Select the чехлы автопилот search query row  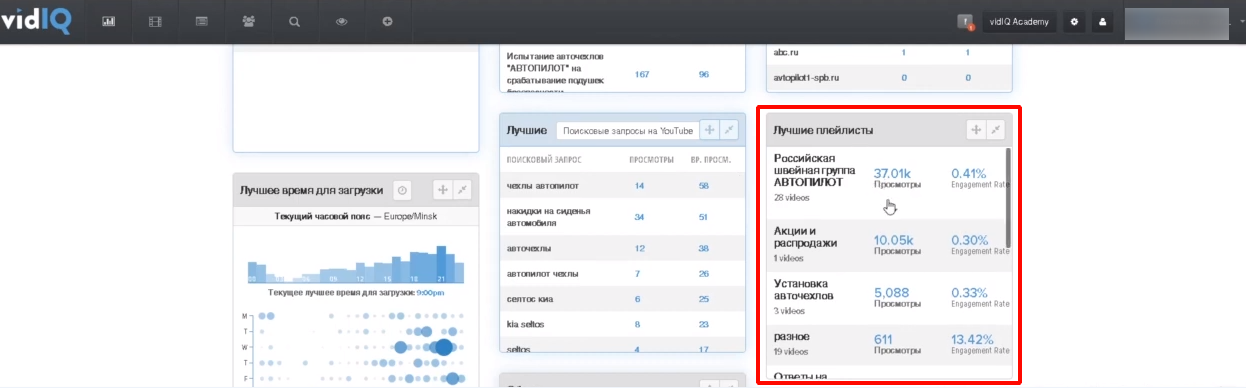pyautogui.click(x=622, y=186)
